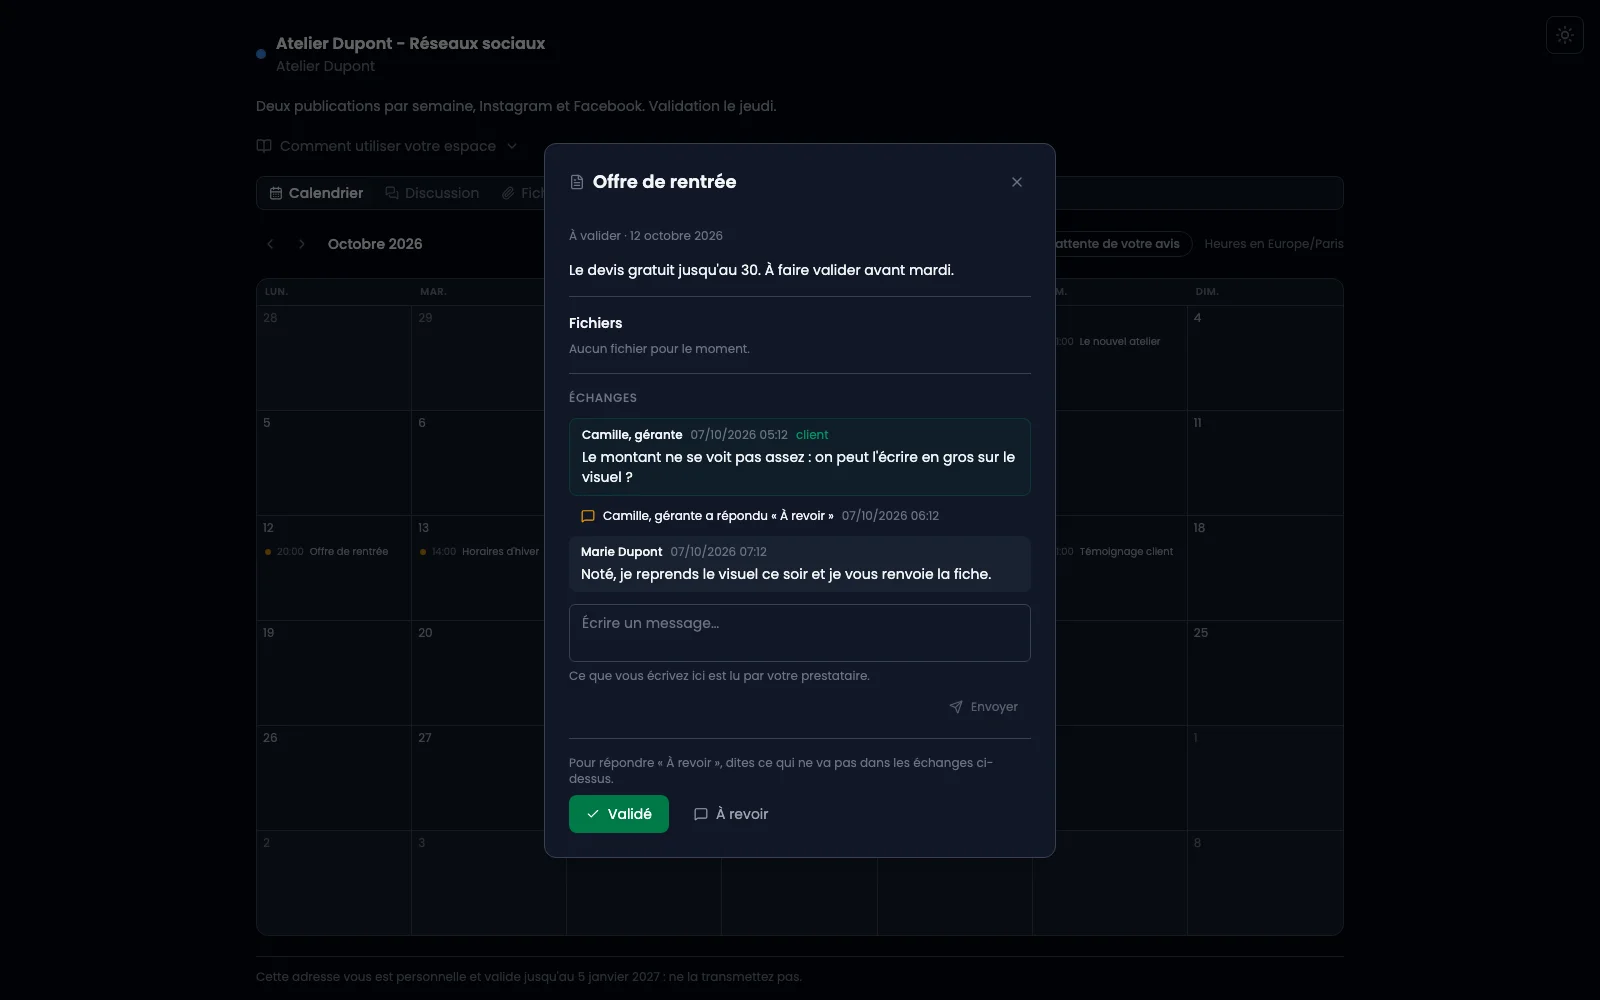Go to next month arrow

301,244
